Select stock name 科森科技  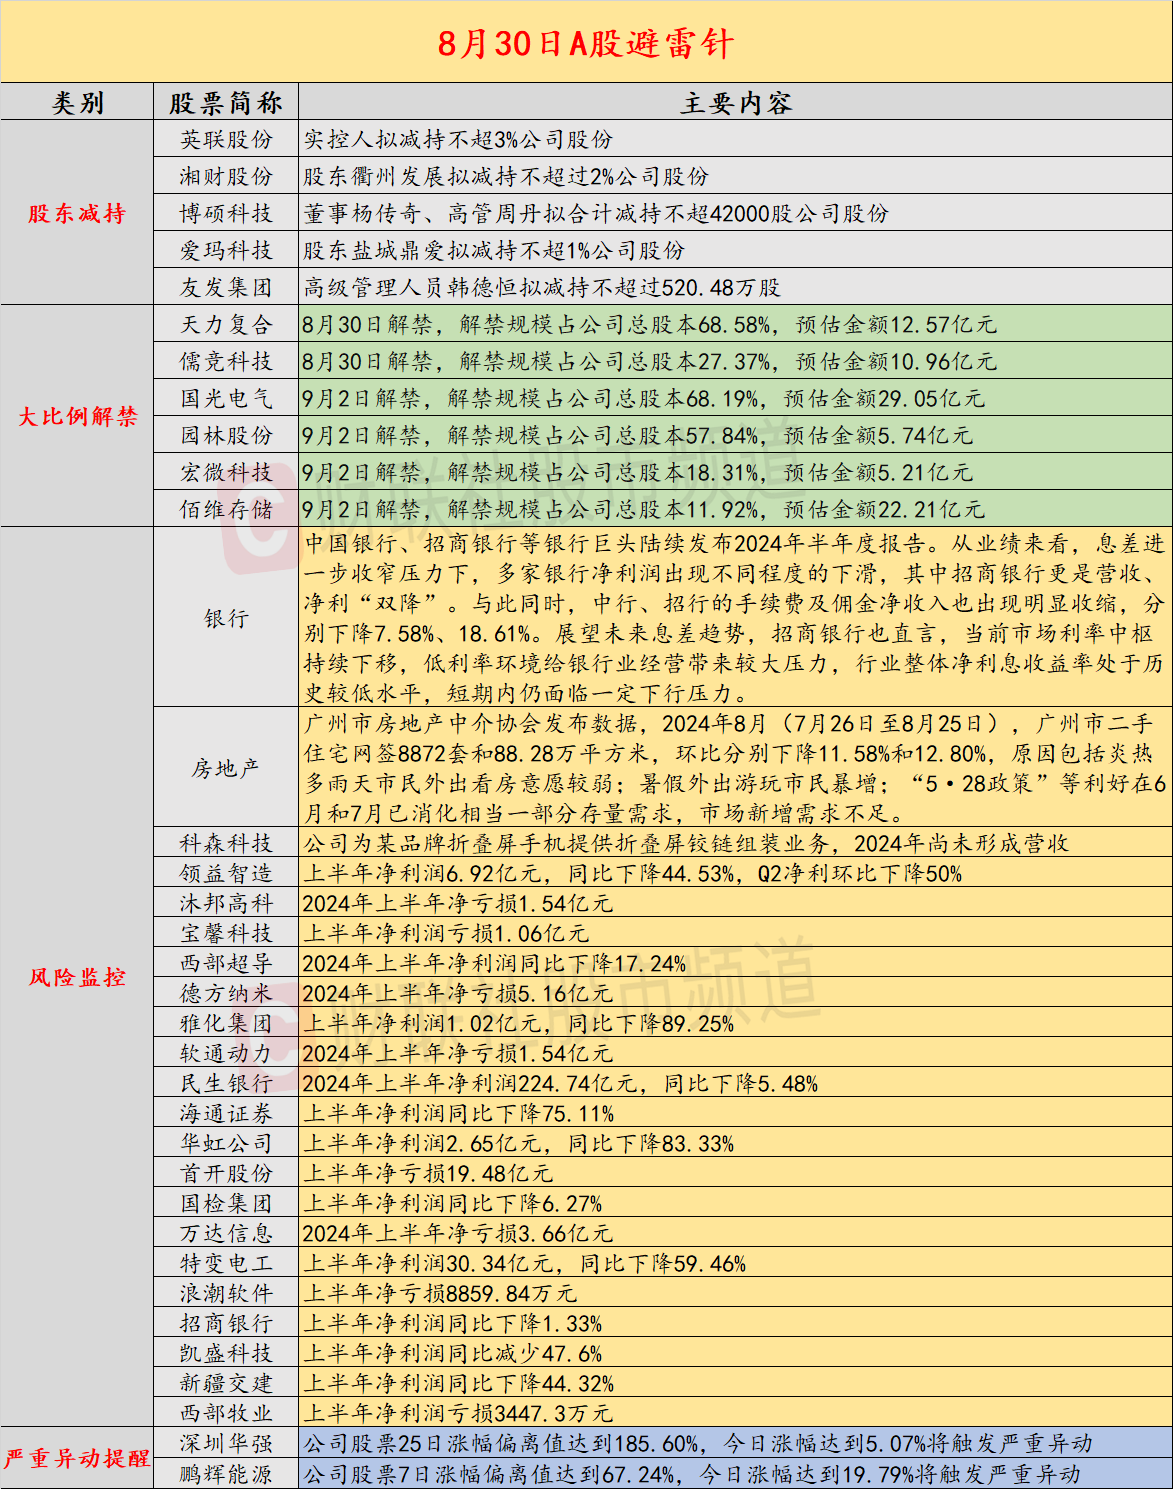coord(226,843)
